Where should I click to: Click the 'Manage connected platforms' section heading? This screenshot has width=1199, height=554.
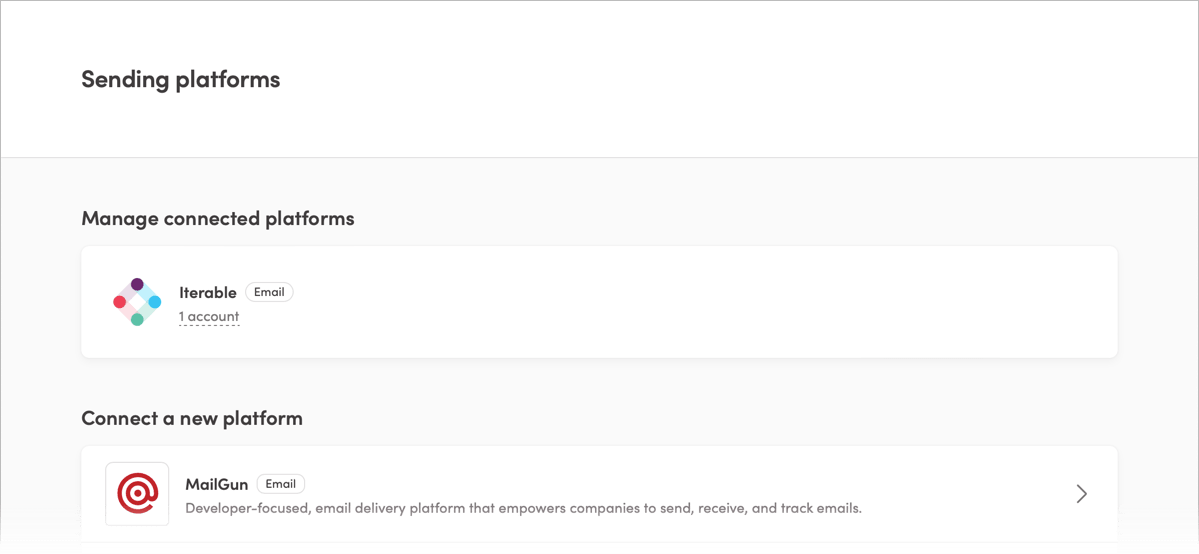[x=218, y=219]
